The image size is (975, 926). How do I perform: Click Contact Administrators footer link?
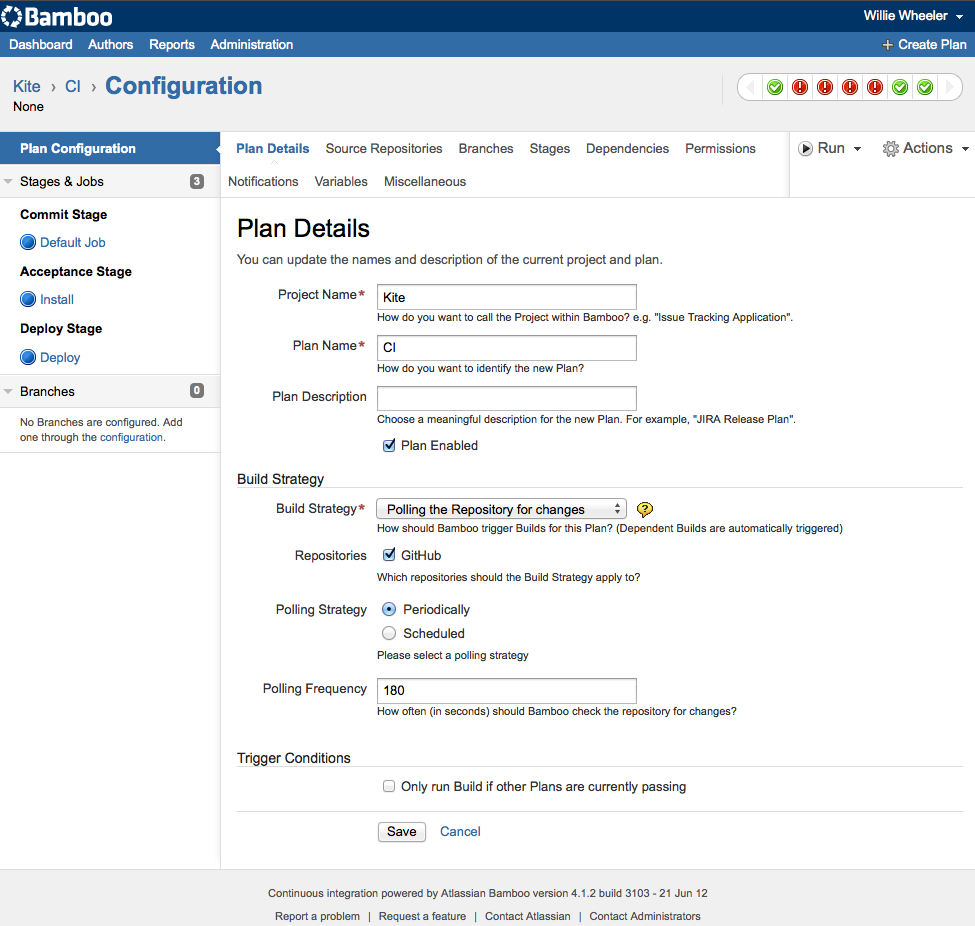645,916
